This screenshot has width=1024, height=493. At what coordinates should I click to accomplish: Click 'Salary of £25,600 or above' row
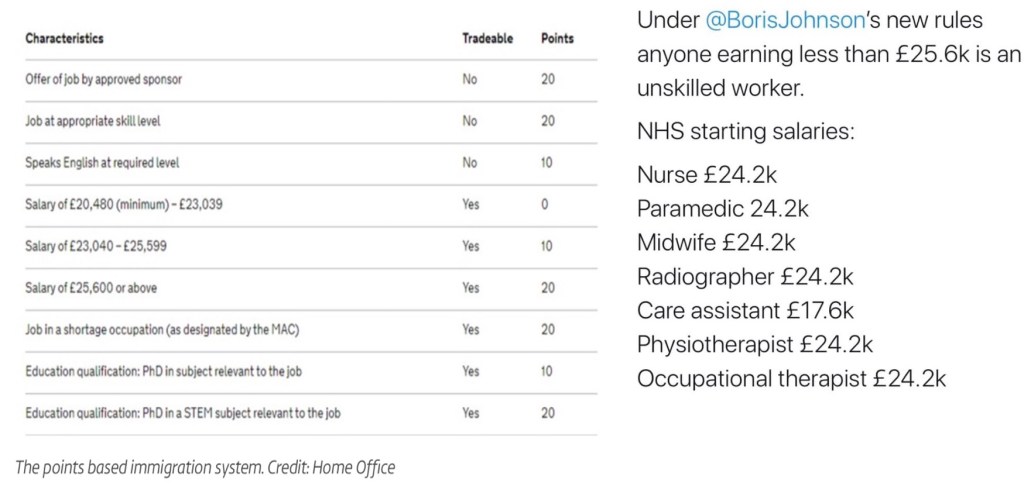pos(91,287)
